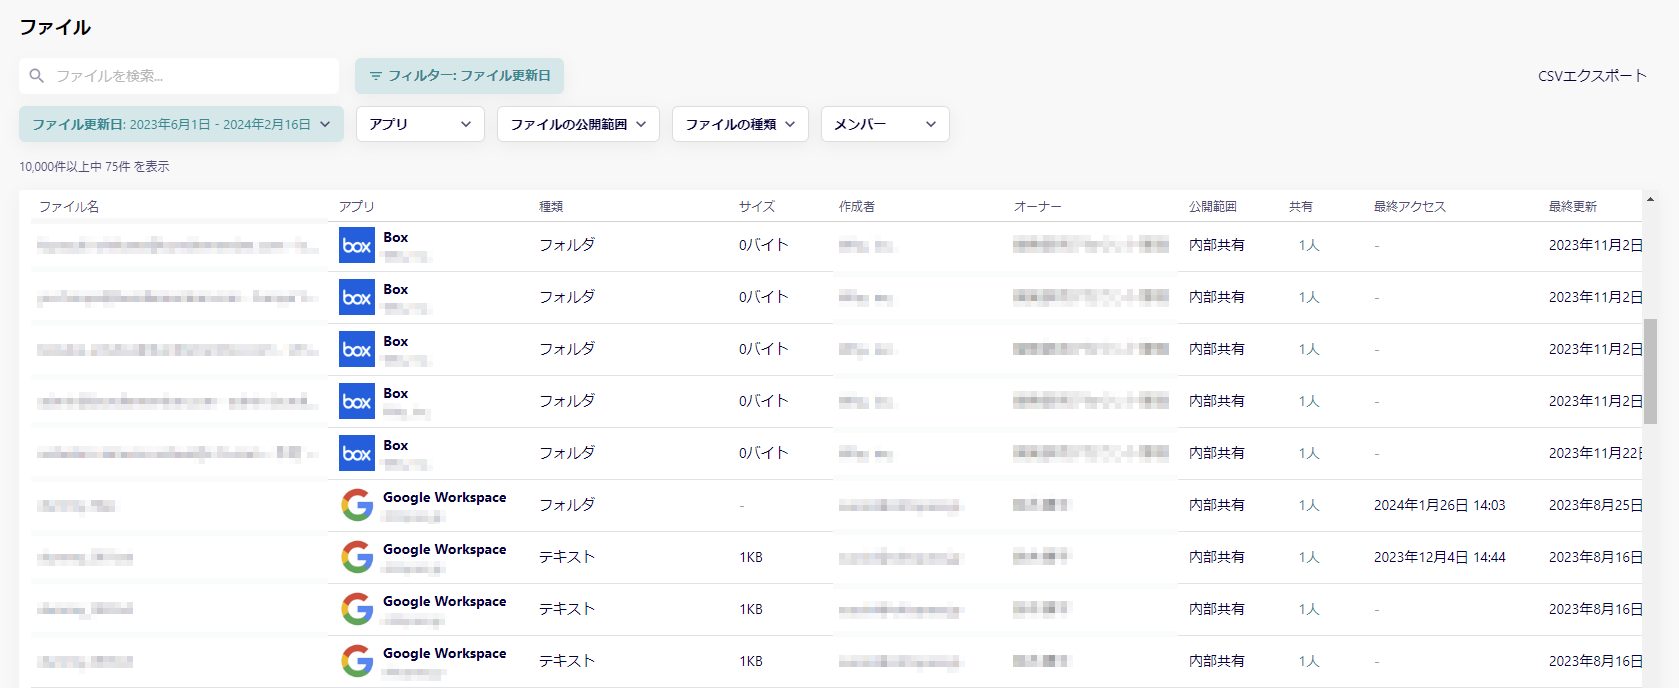
Task: Click the update date 2023年8月25日
Action: pos(1595,505)
